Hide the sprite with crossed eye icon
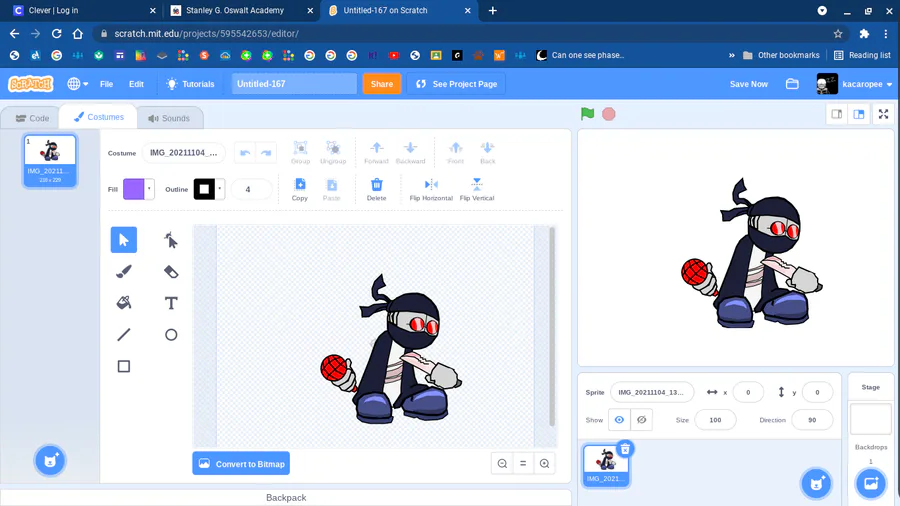Image resolution: width=900 pixels, height=506 pixels. 641,420
